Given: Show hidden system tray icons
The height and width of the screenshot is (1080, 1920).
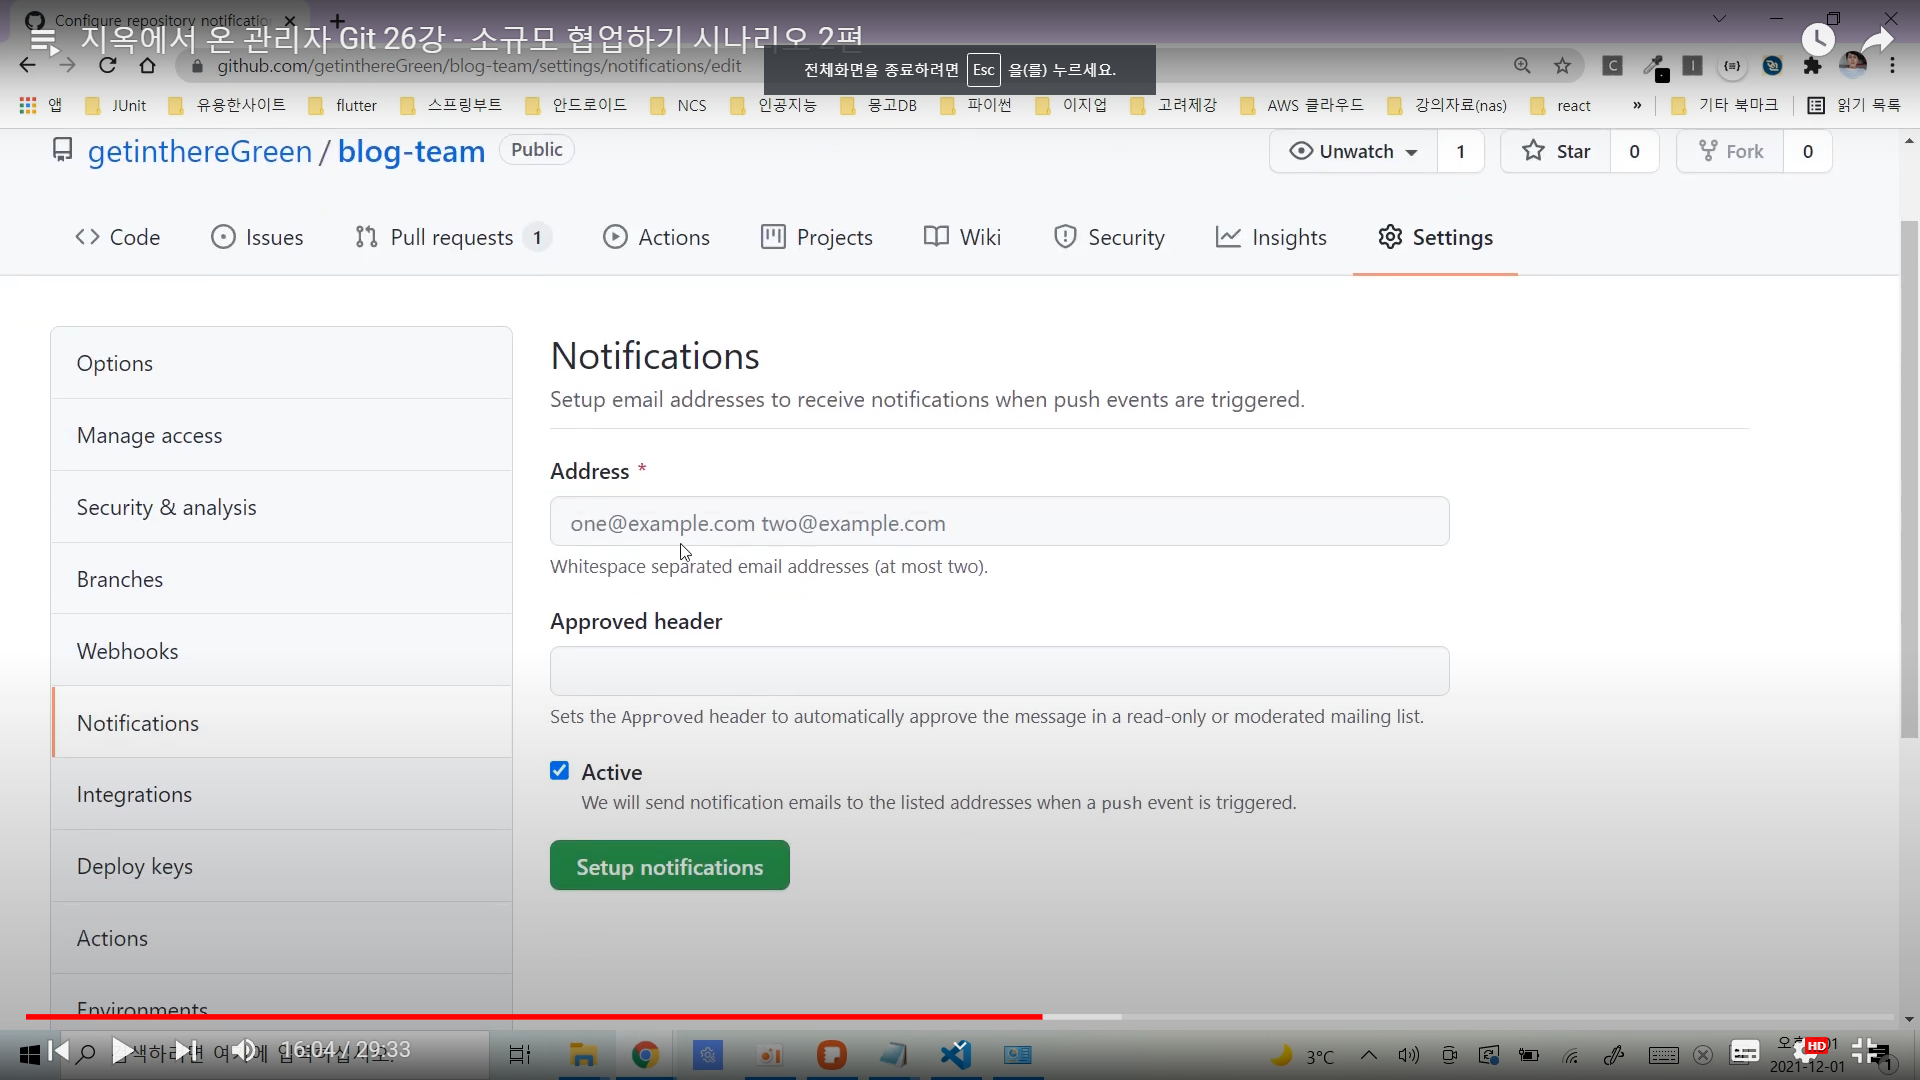Looking at the screenshot, I should pyautogui.click(x=1368, y=1055).
